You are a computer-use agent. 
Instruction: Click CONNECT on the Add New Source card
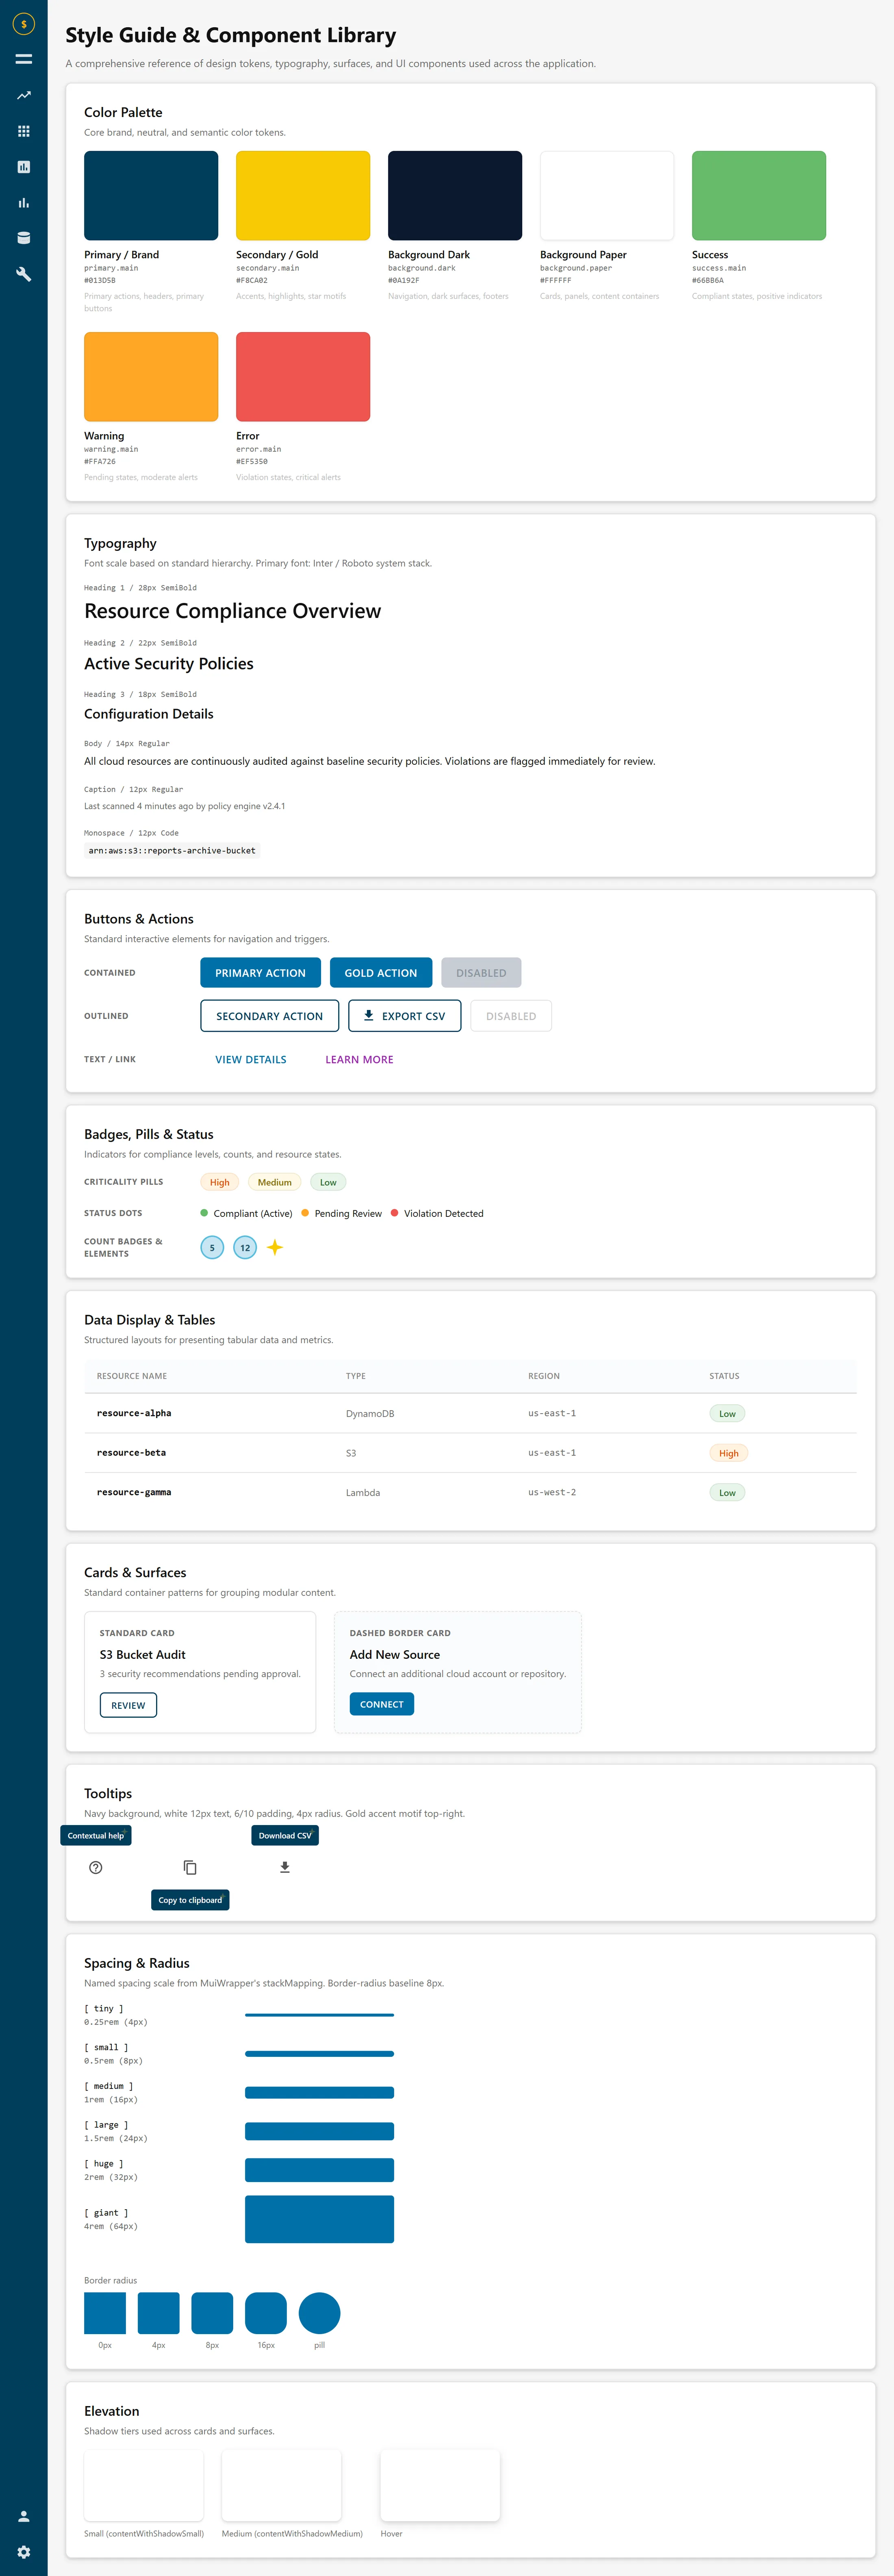point(382,1704)
